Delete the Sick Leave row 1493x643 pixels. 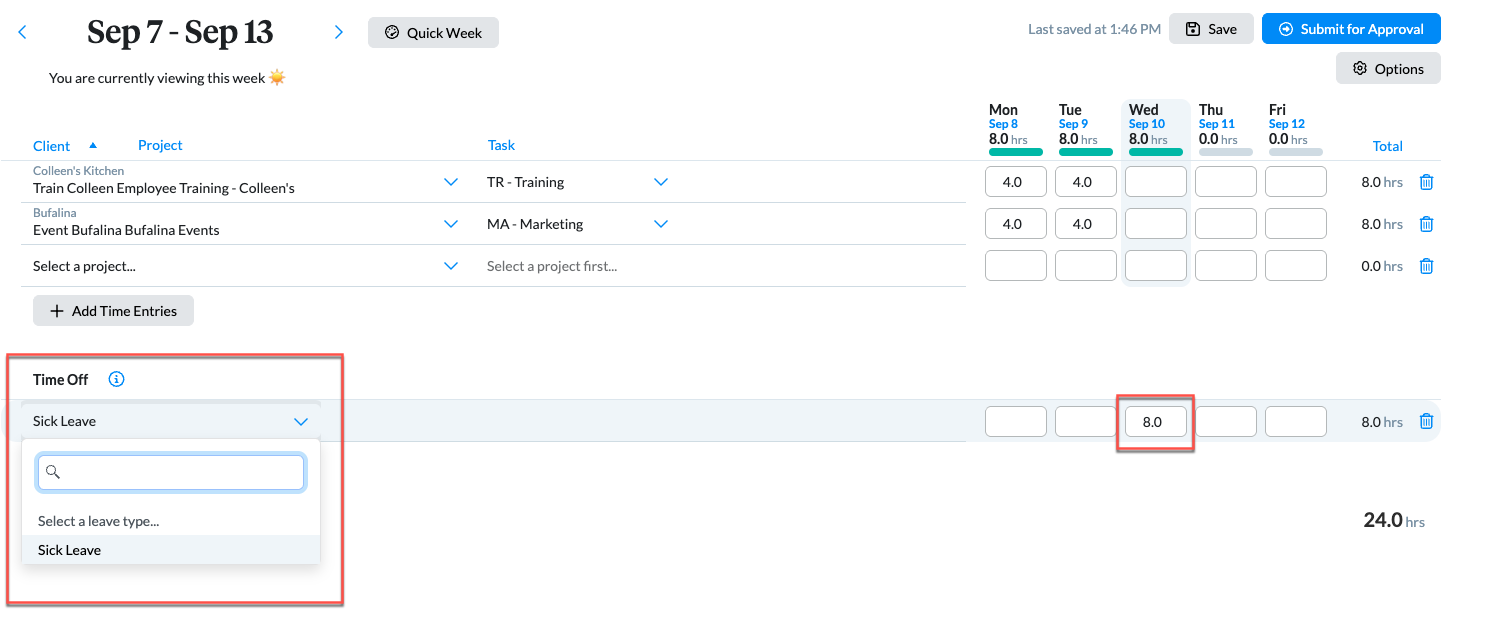1427,422
